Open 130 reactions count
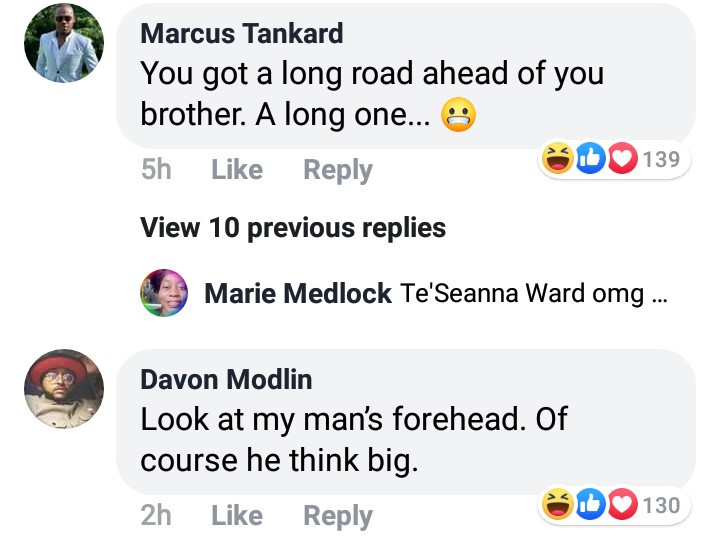 coord(661,505)
